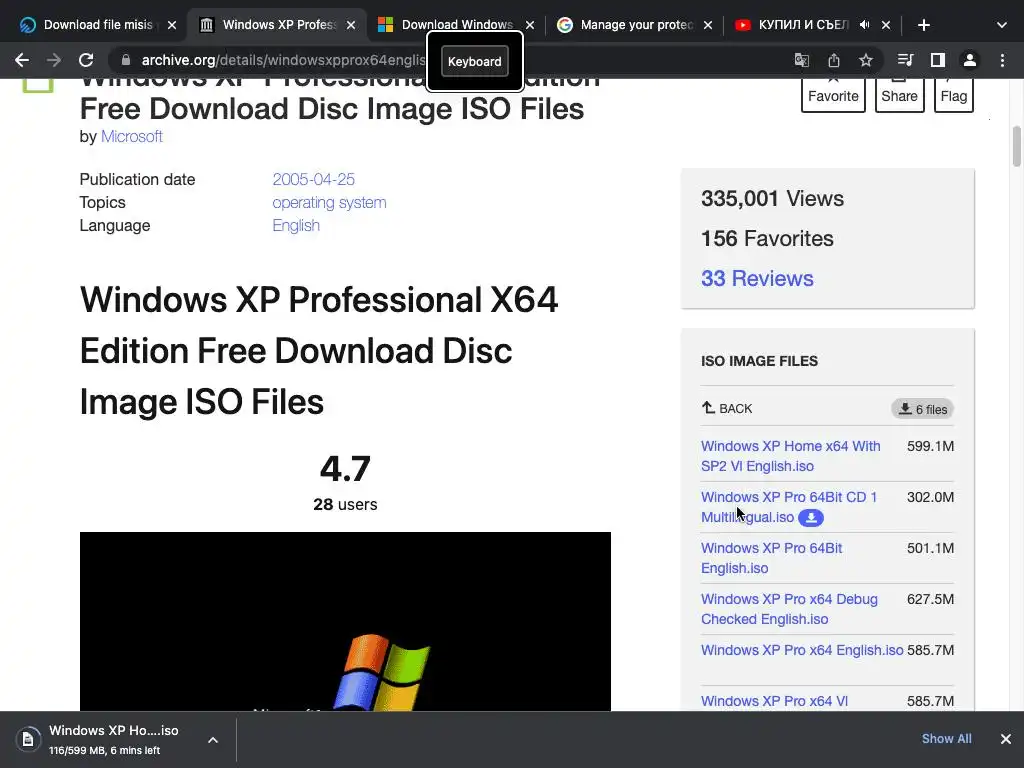
Task: Open the media control icon
Action: [x=905, y=61]
